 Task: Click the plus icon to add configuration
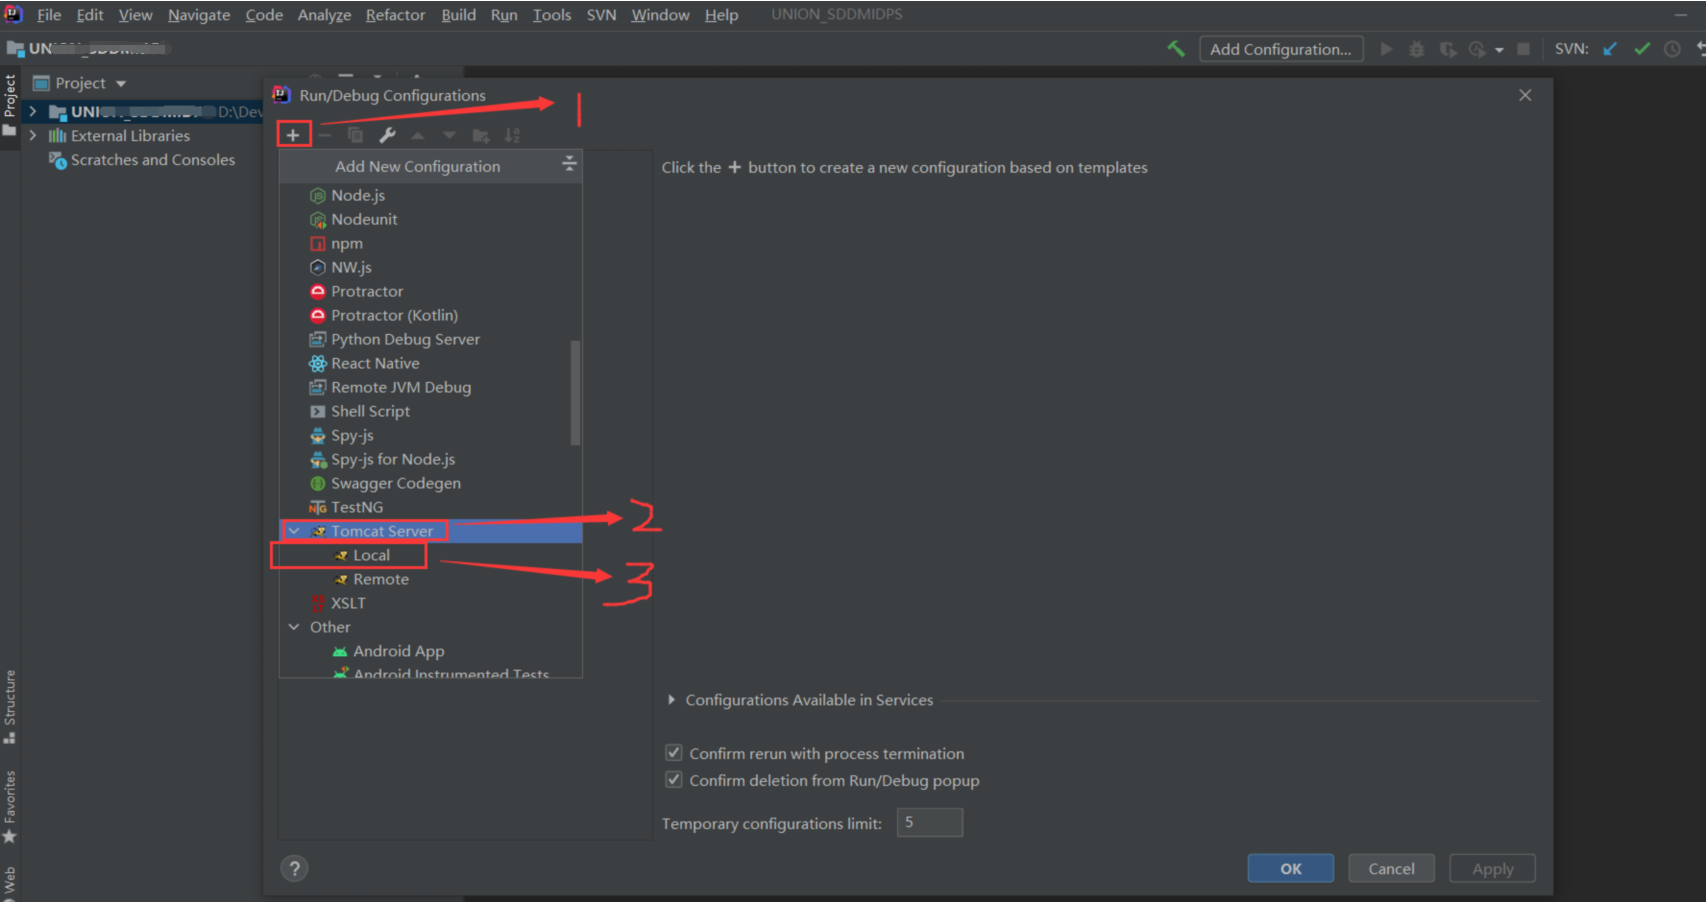tap(293, 135)
